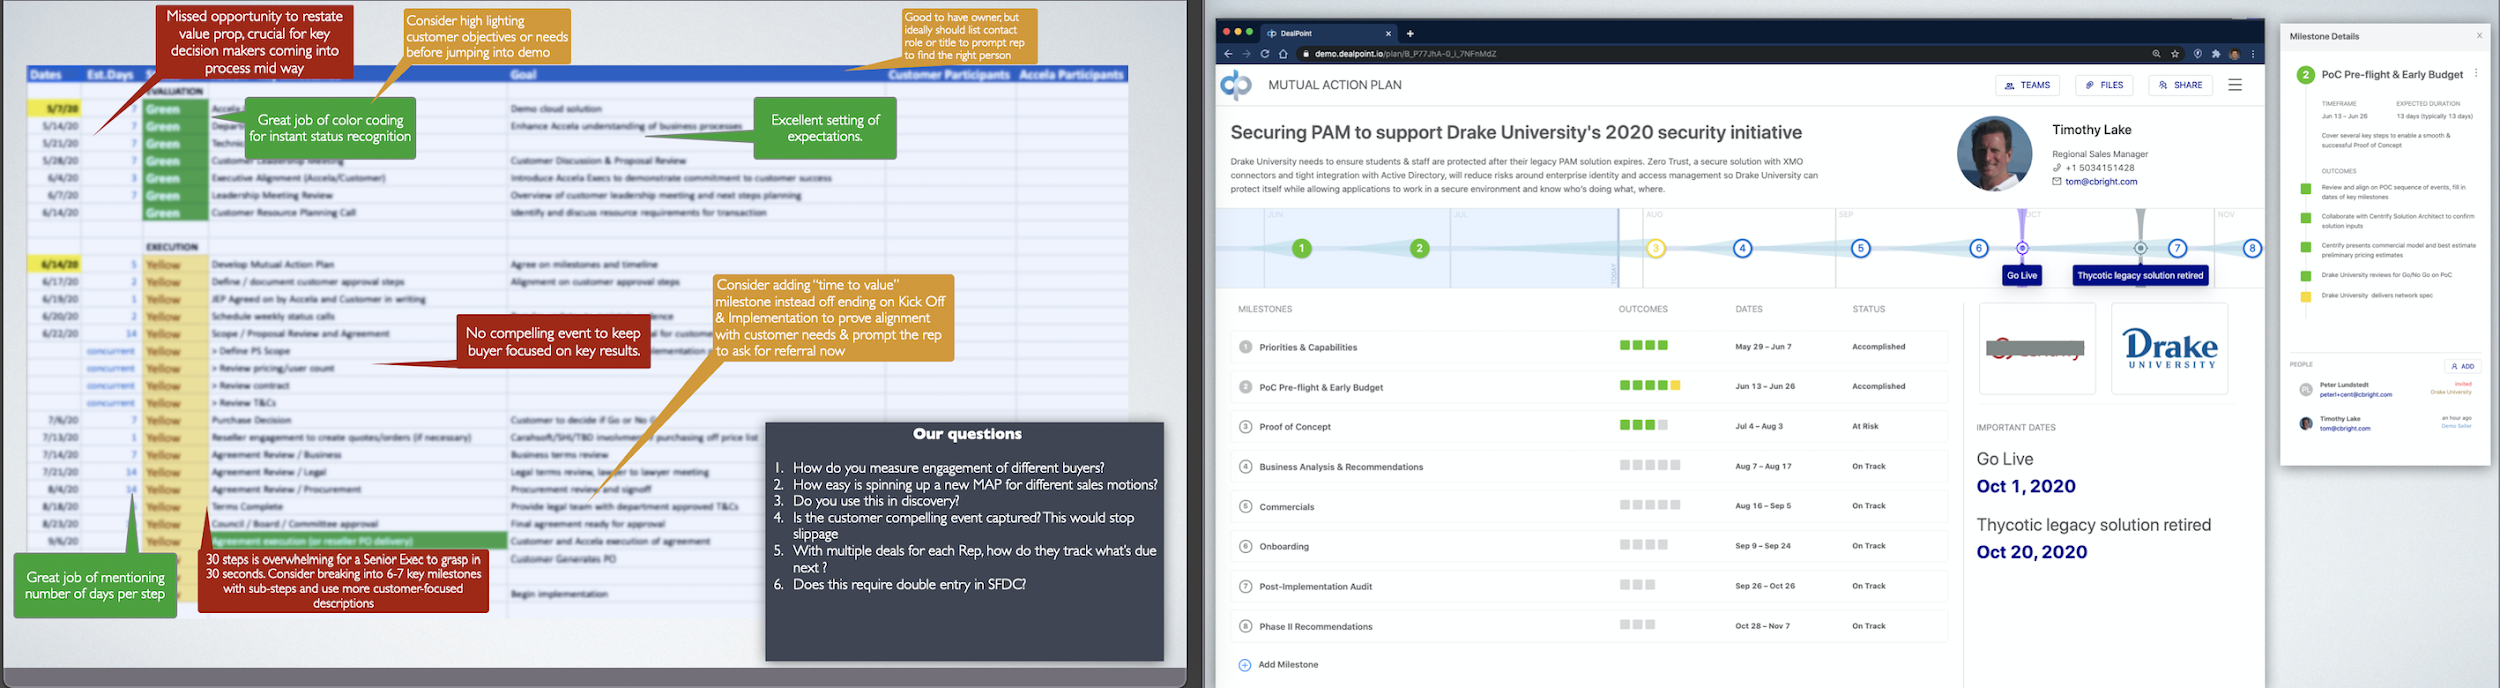2500x688 pixels.
Task: Open the browser three-dot menu
Action: [2253, 54]
